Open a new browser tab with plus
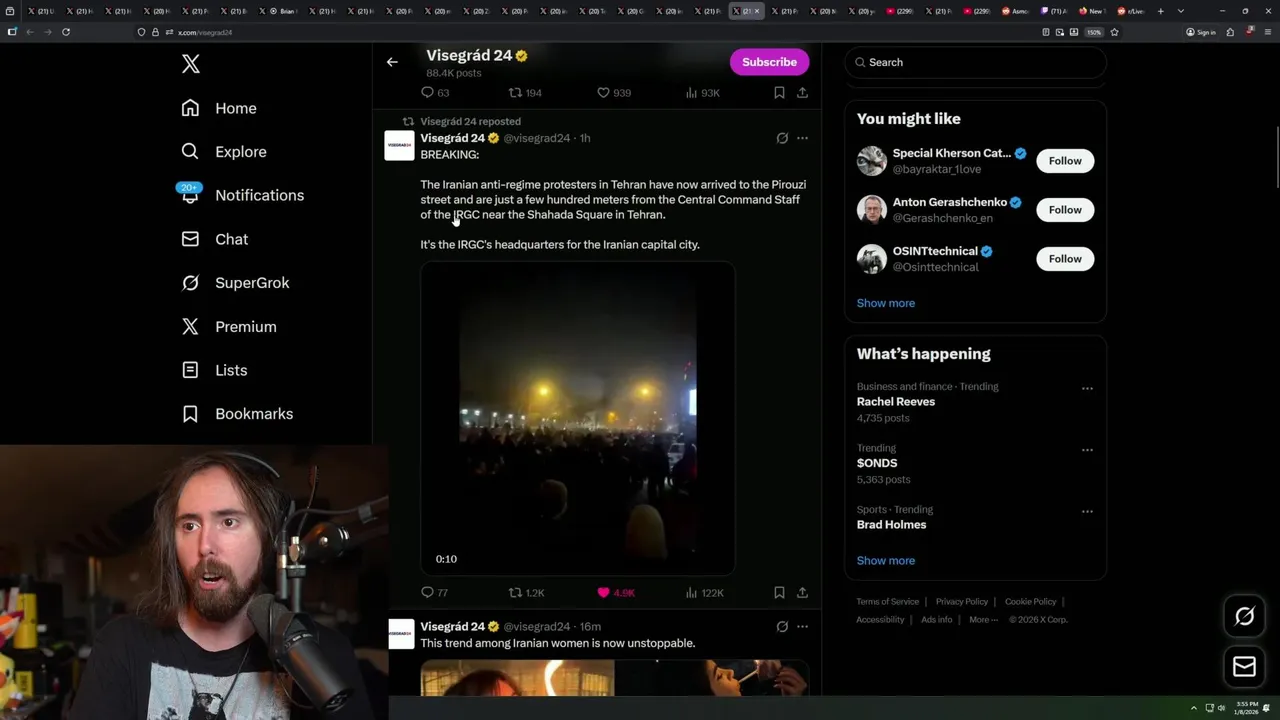Image resolution: width=1280 pixels, height=720 pixels. [1161, 11]
